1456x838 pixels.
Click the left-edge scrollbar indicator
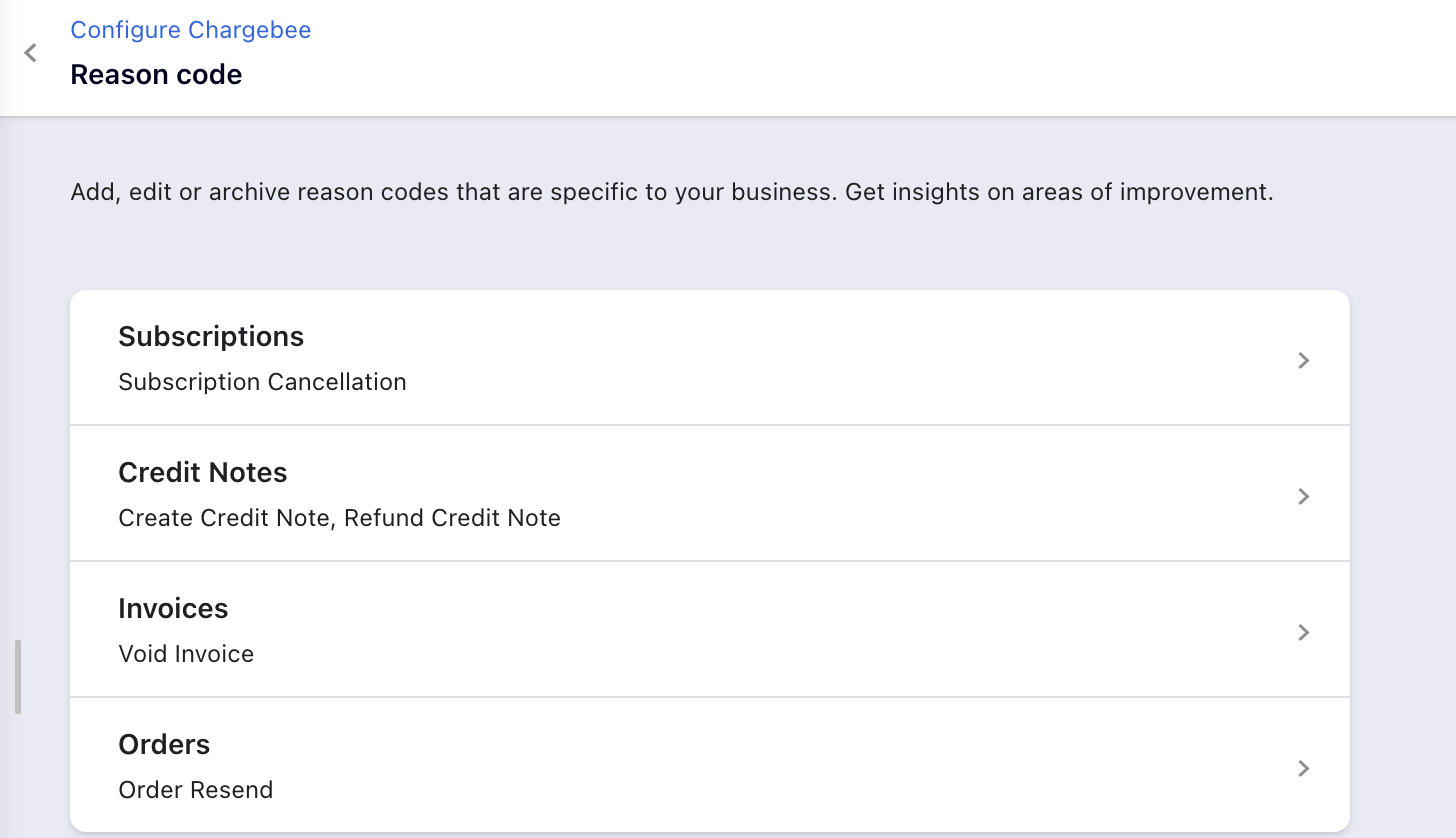[x=16, y=676]
